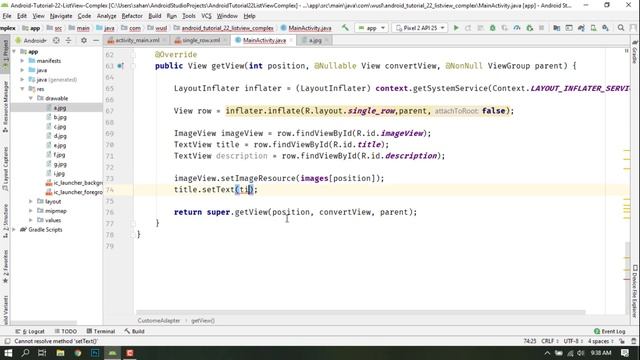640x360 pixels.
Task: Collapse the res folder
Action: coord(22,89)
